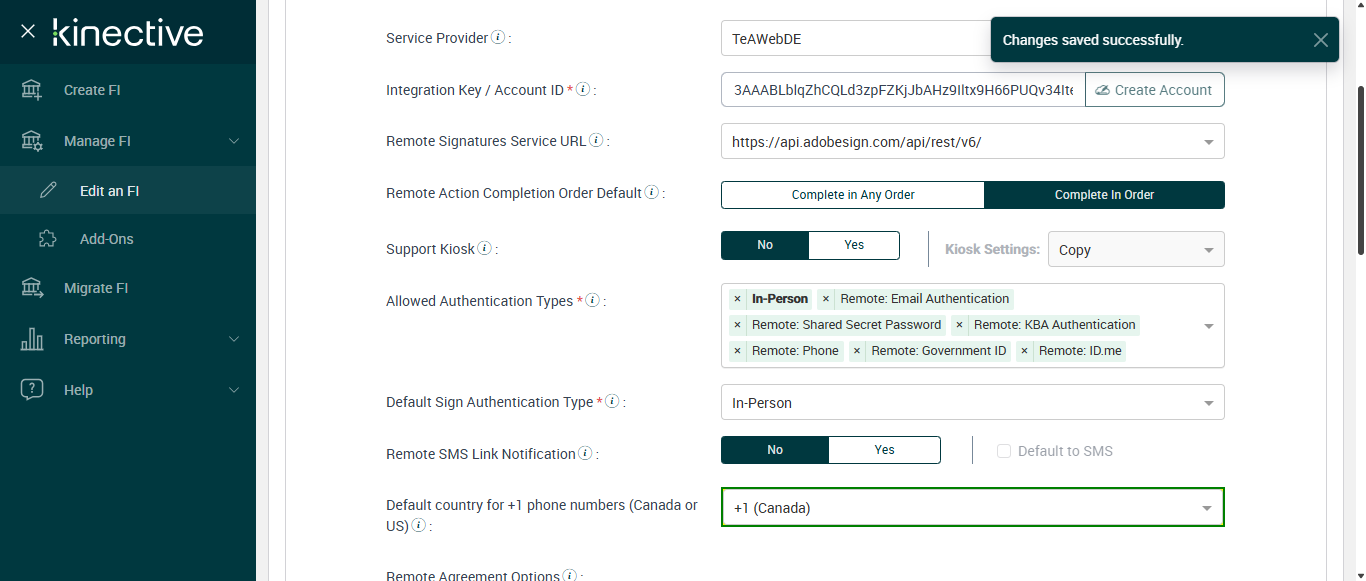Enable Remote SMS Link Notification Yes

coord(884,450)
